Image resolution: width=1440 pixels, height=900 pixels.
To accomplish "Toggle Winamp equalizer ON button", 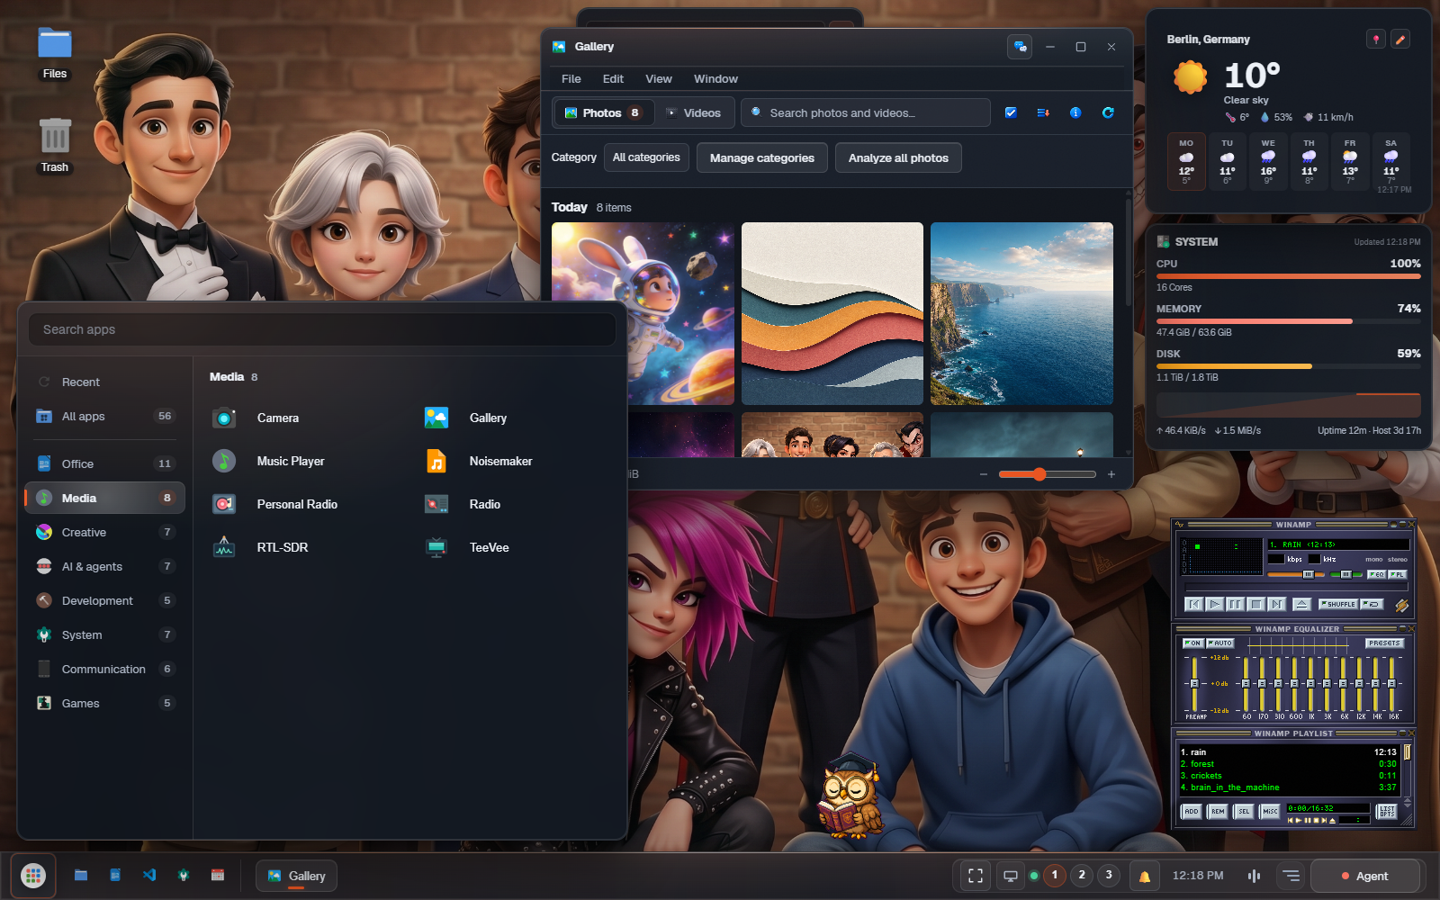I will (1193, 643).
